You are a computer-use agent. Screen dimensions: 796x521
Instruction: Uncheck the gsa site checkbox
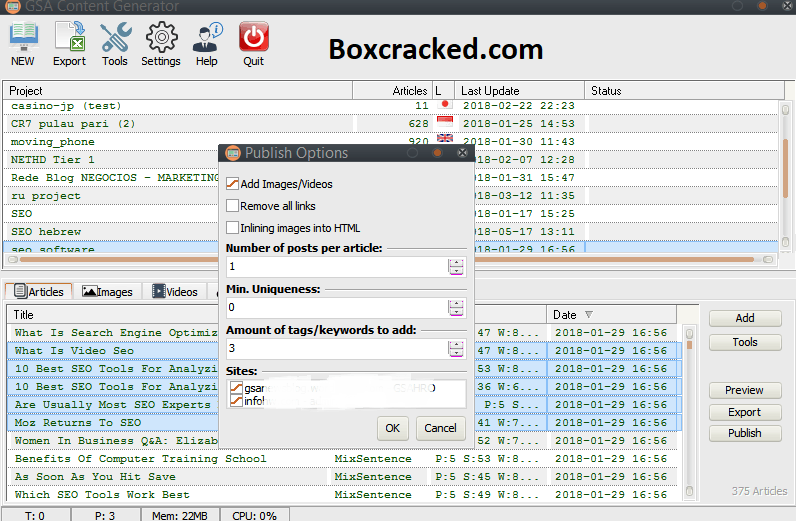[236, 388]
